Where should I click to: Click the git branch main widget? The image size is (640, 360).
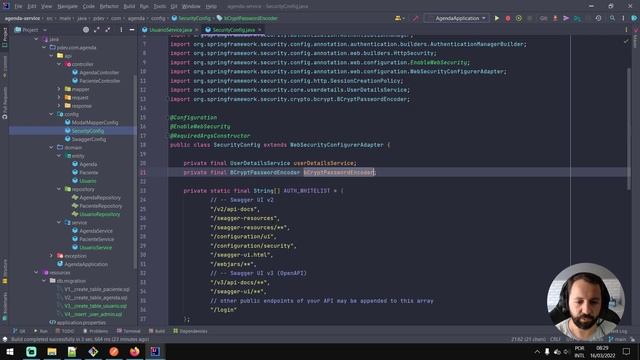(617, 339)
